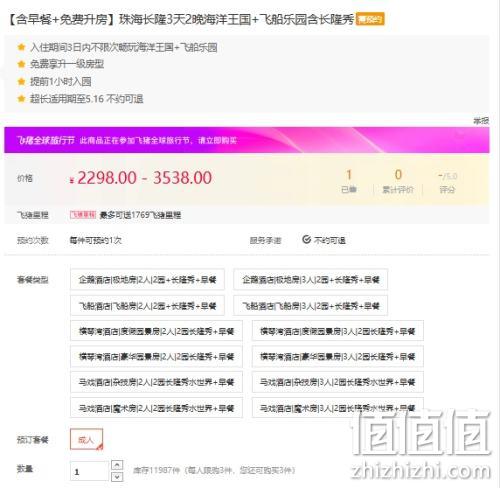Click the 需预约 orange badge next to title

tap(370, 19)
